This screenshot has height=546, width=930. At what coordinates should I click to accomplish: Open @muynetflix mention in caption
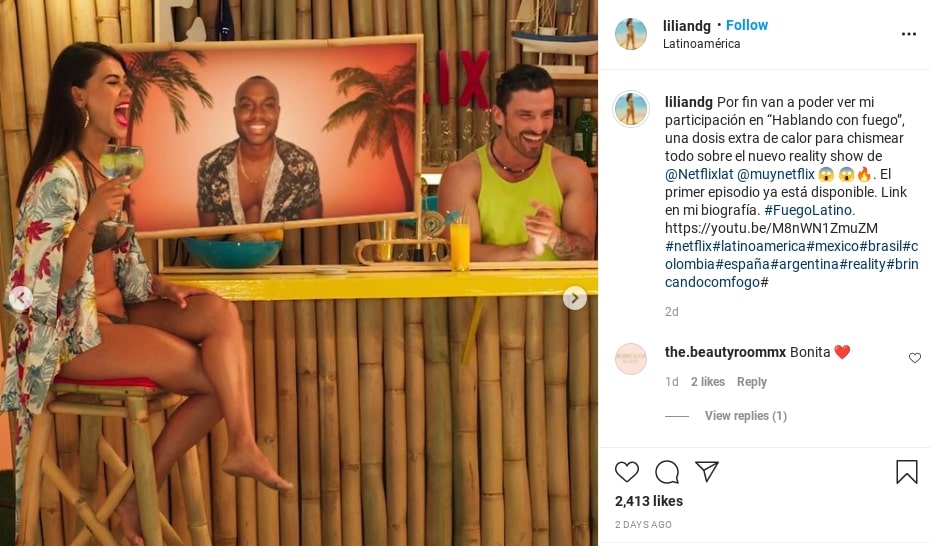coord(775,174)
